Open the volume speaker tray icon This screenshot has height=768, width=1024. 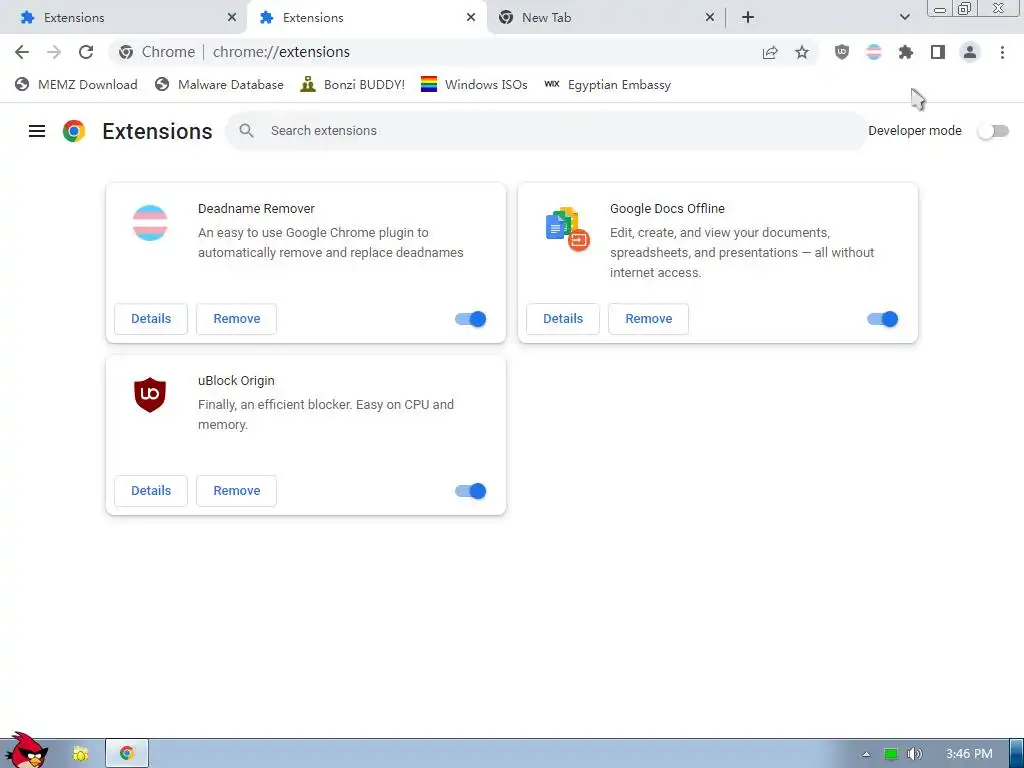coord(914,754)
